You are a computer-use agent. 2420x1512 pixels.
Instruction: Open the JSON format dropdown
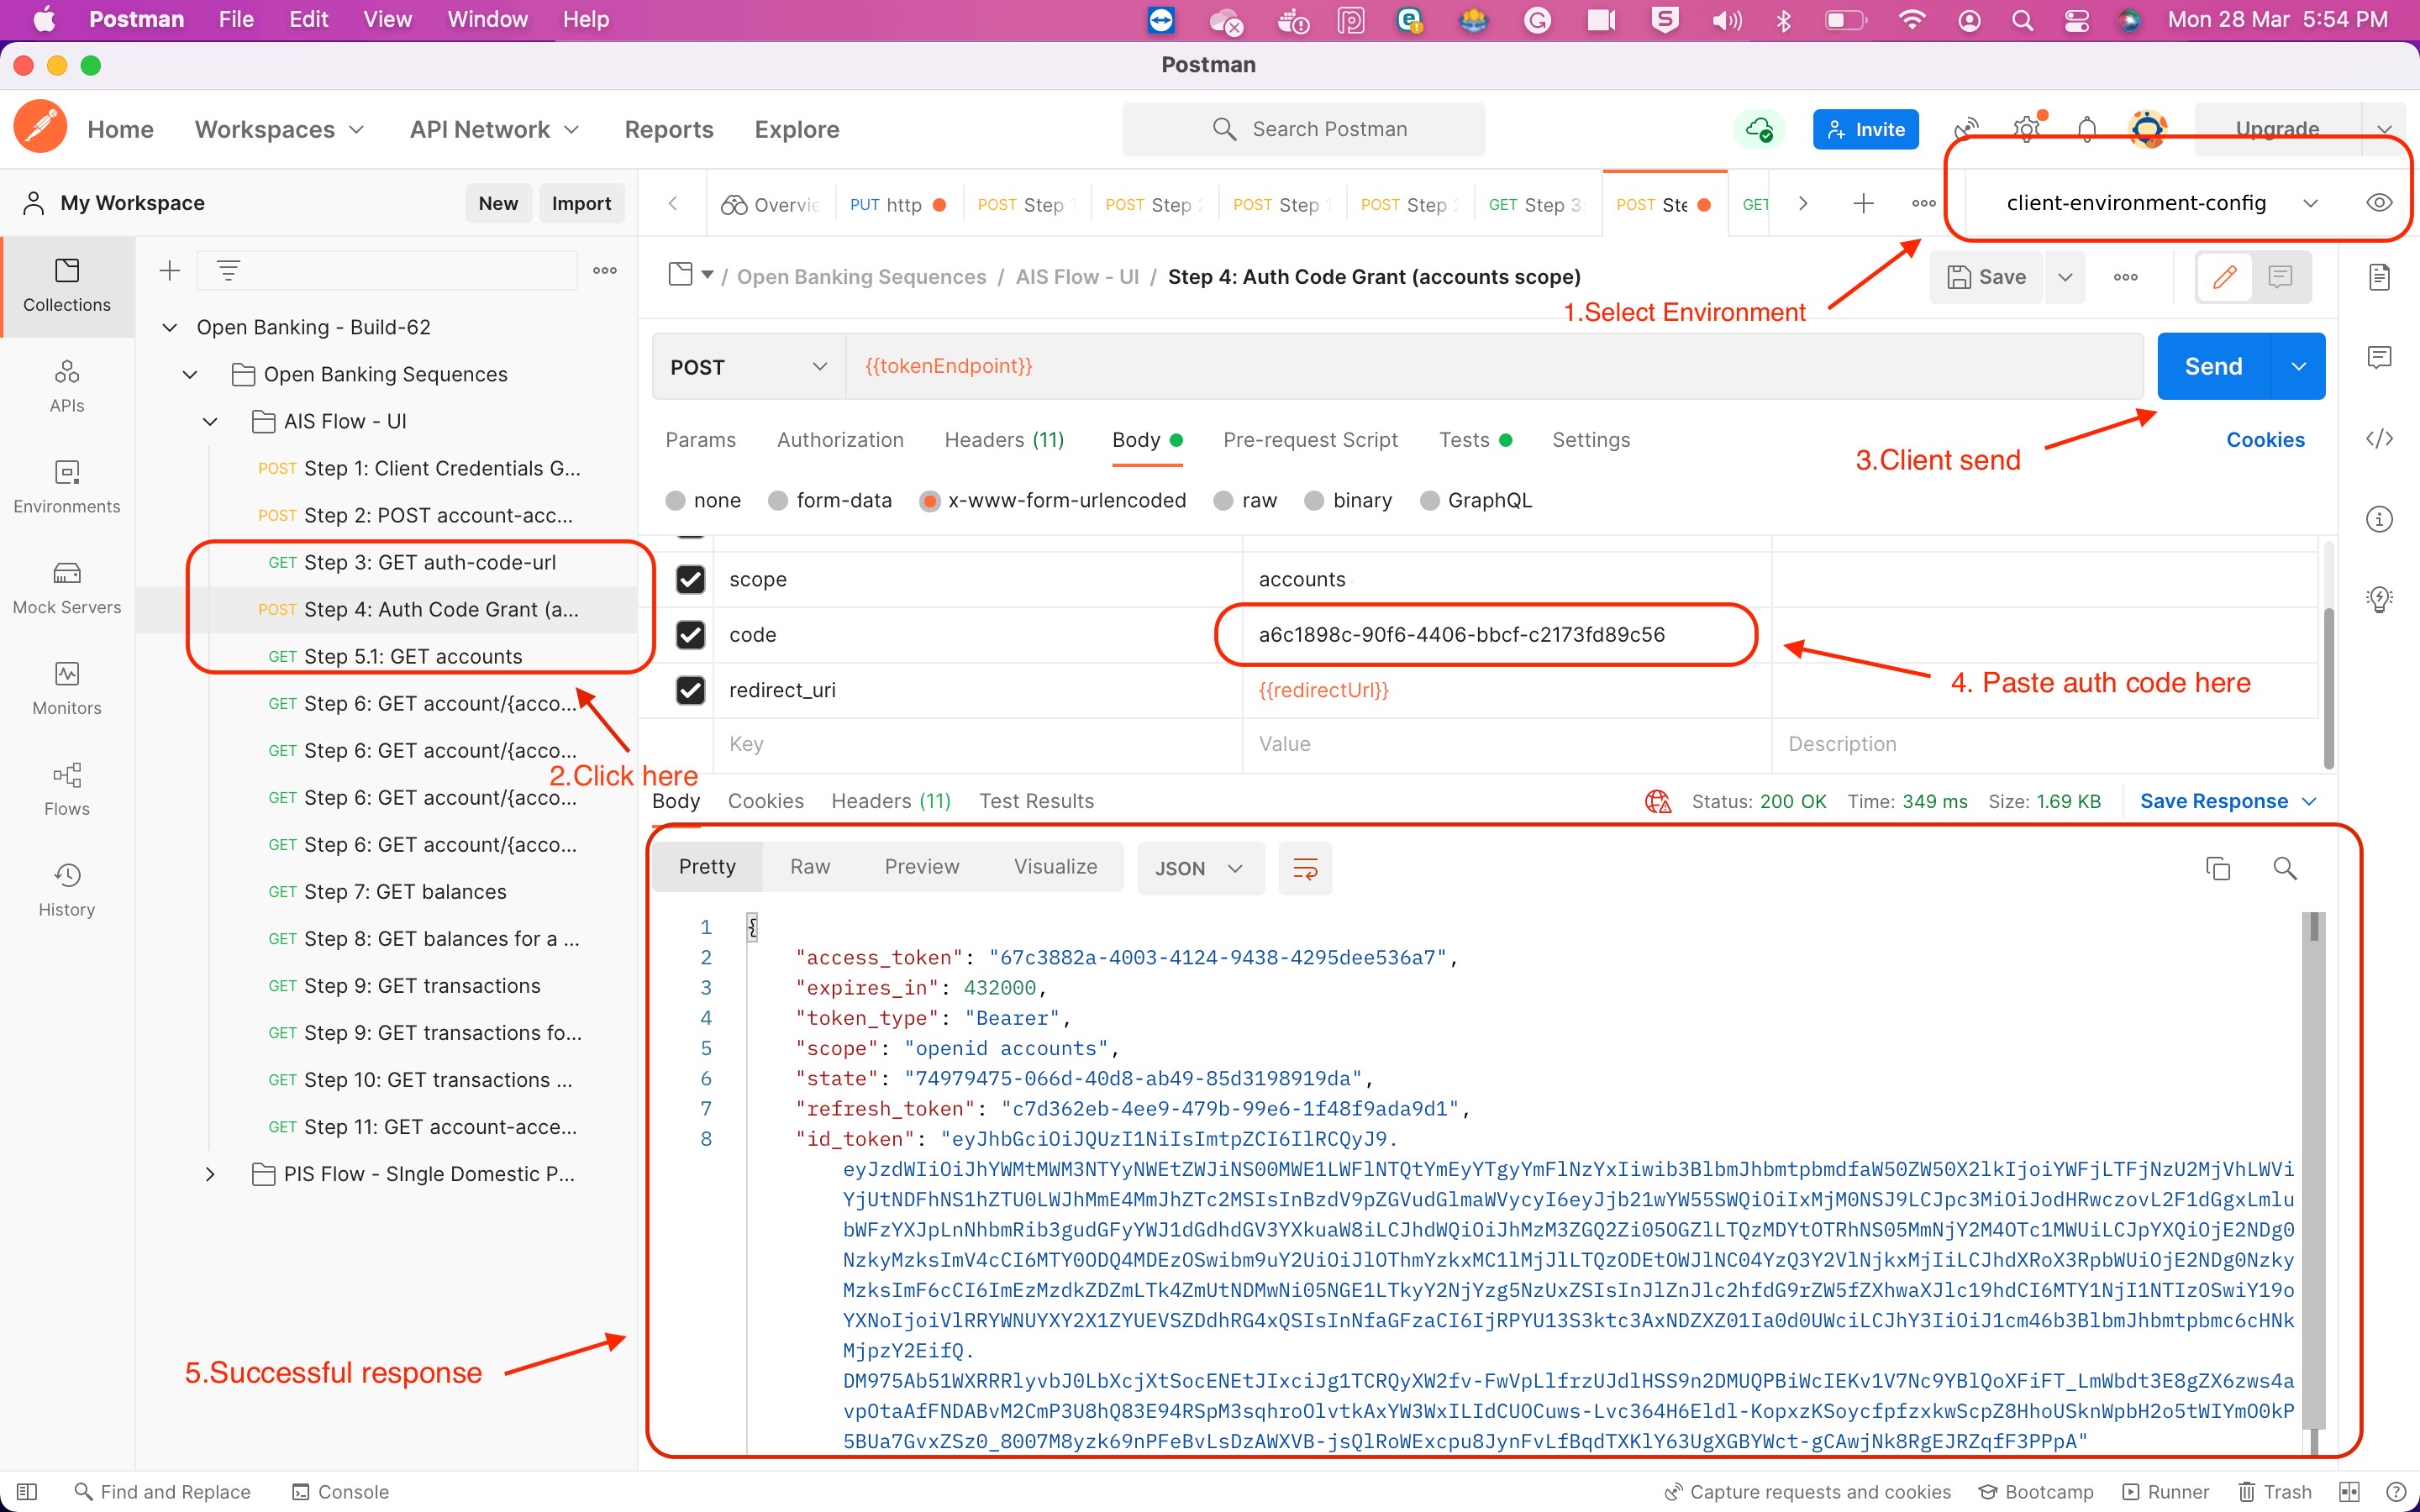(1200, 868)
